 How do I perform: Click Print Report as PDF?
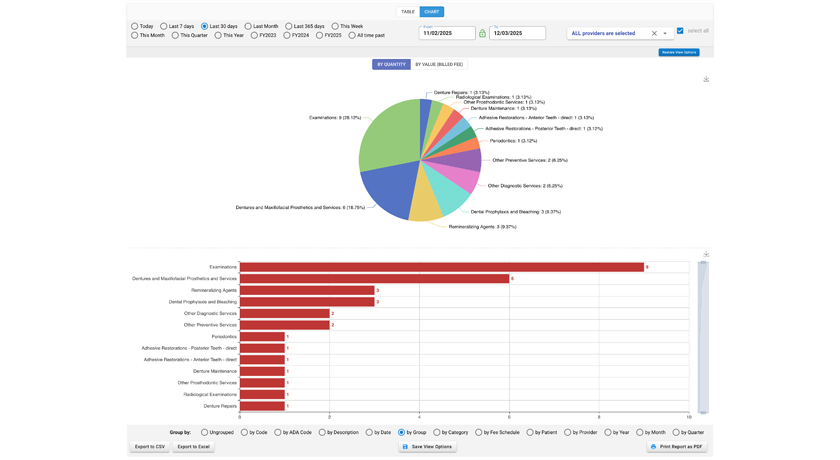[677, 447]
